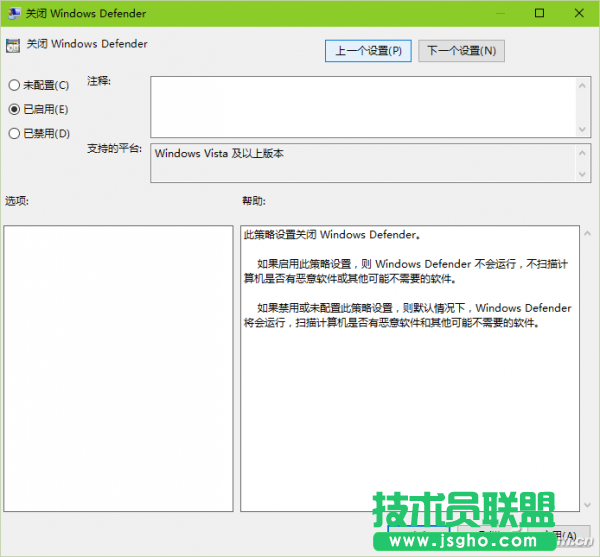The image size is (600, 557).
Task: Select the 未配置(C) radio option
Action: (14, 85)
